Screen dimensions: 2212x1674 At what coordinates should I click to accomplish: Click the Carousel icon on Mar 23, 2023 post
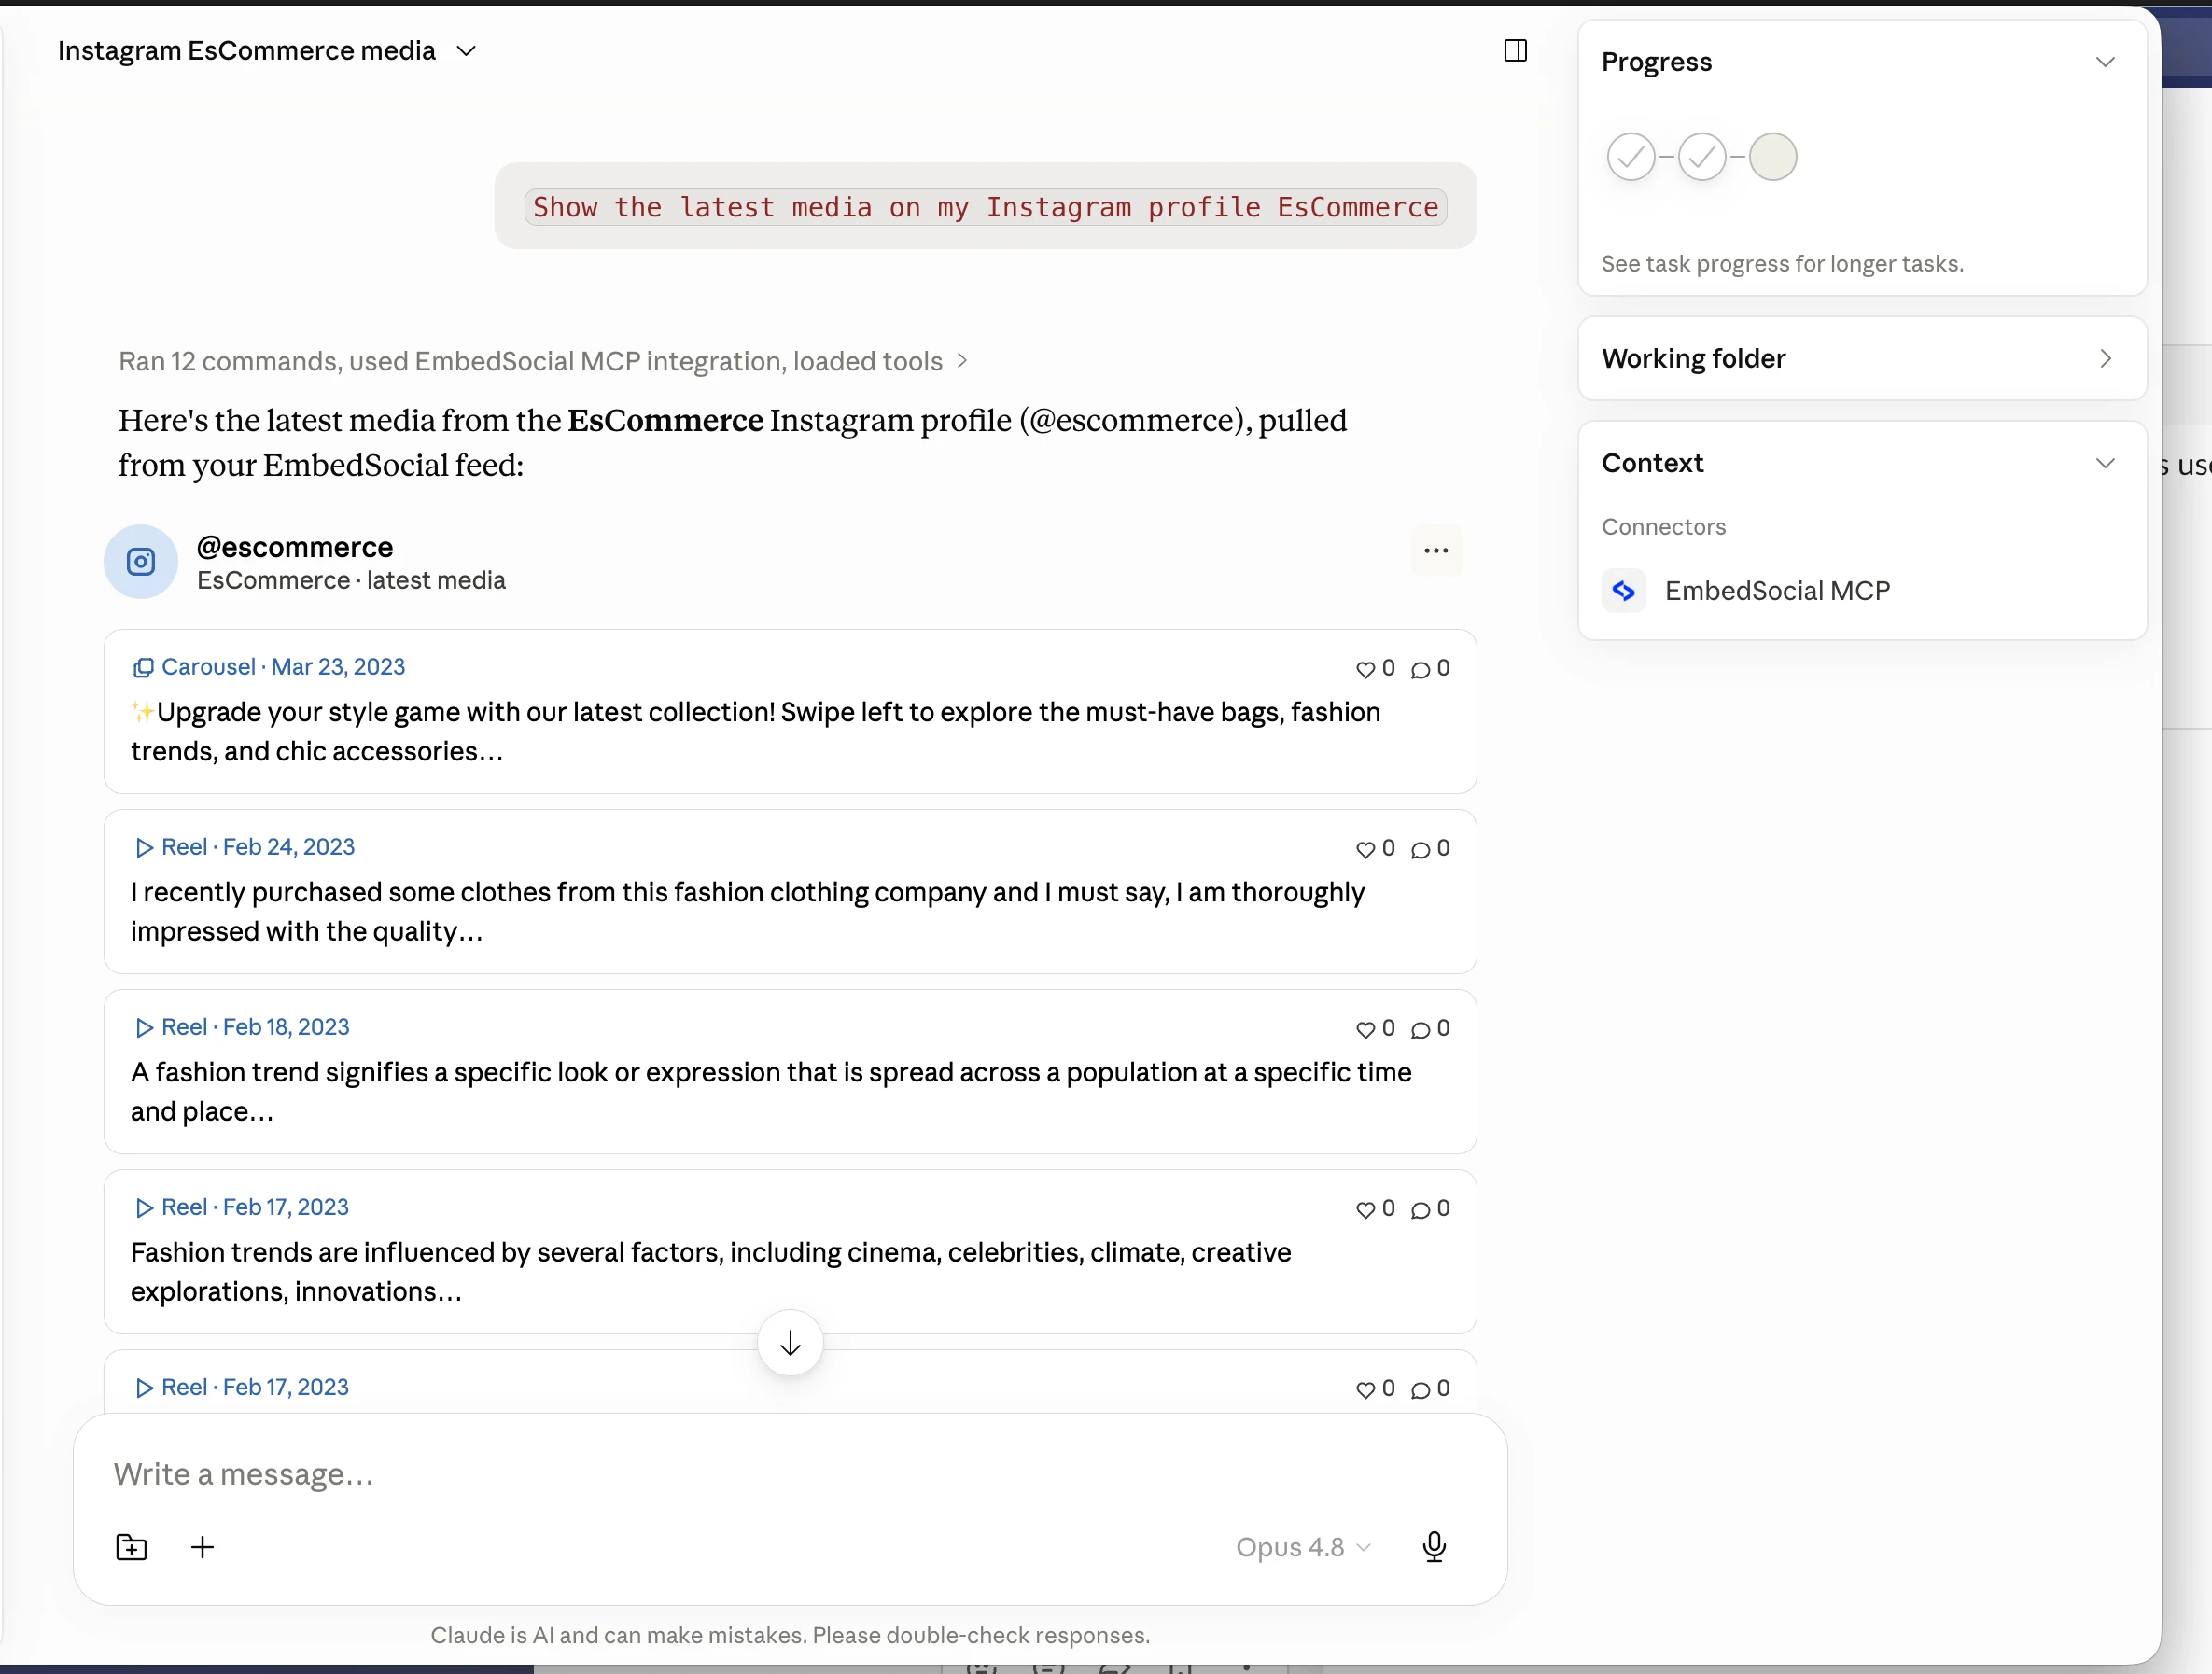(144, 667)
